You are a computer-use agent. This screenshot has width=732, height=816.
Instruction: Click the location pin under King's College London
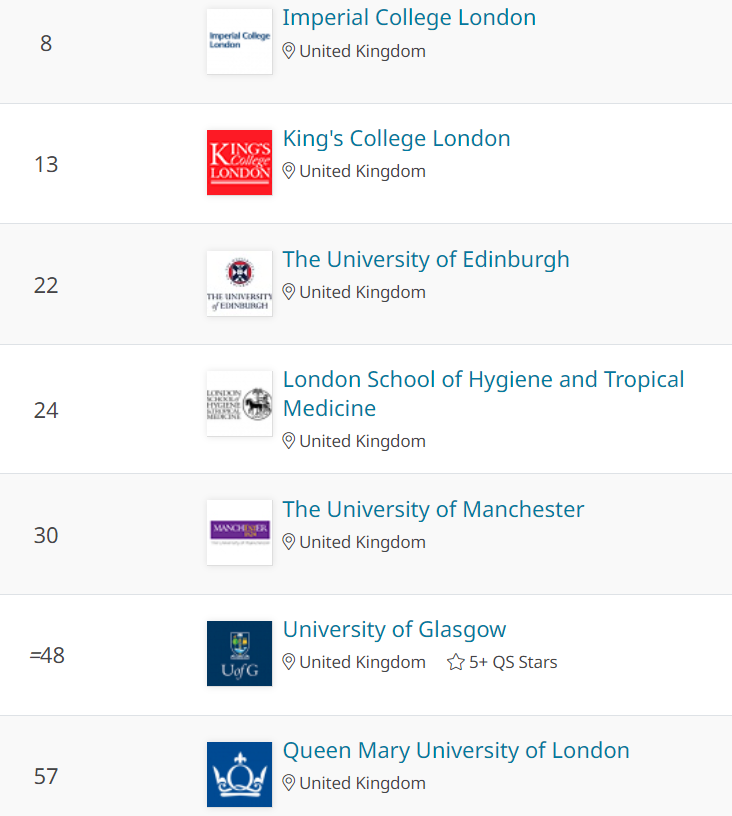pos(289,171)
